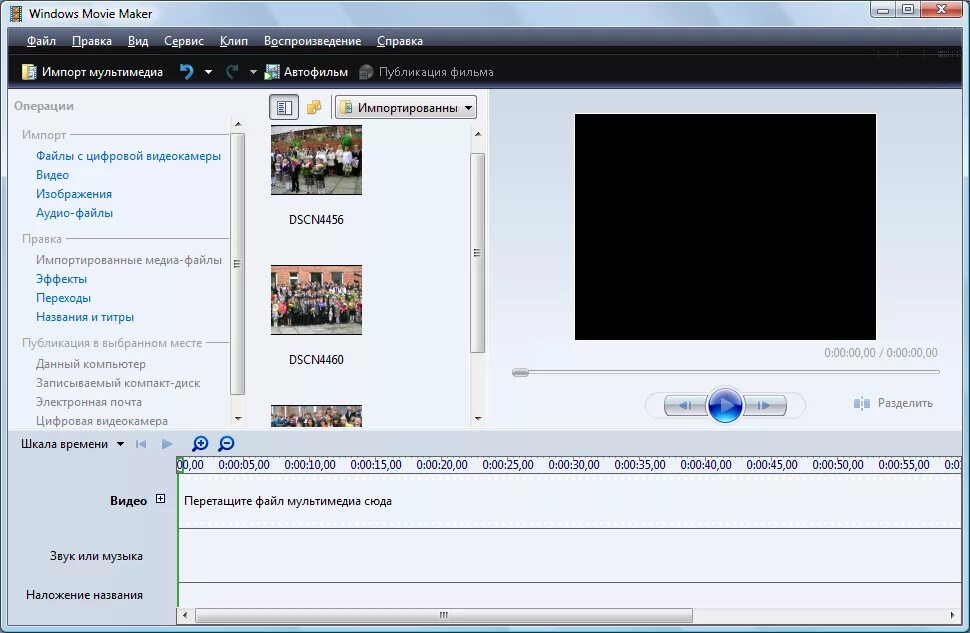Open the Файл menu
970x633 pixels.
click(41, 41)
